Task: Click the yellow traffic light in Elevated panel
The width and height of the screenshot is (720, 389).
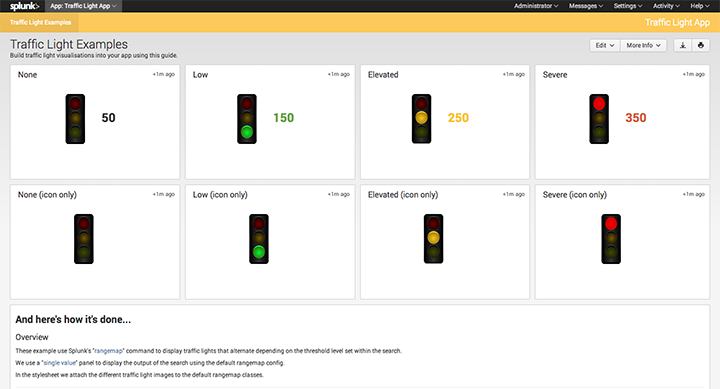Action: (422, 119)
